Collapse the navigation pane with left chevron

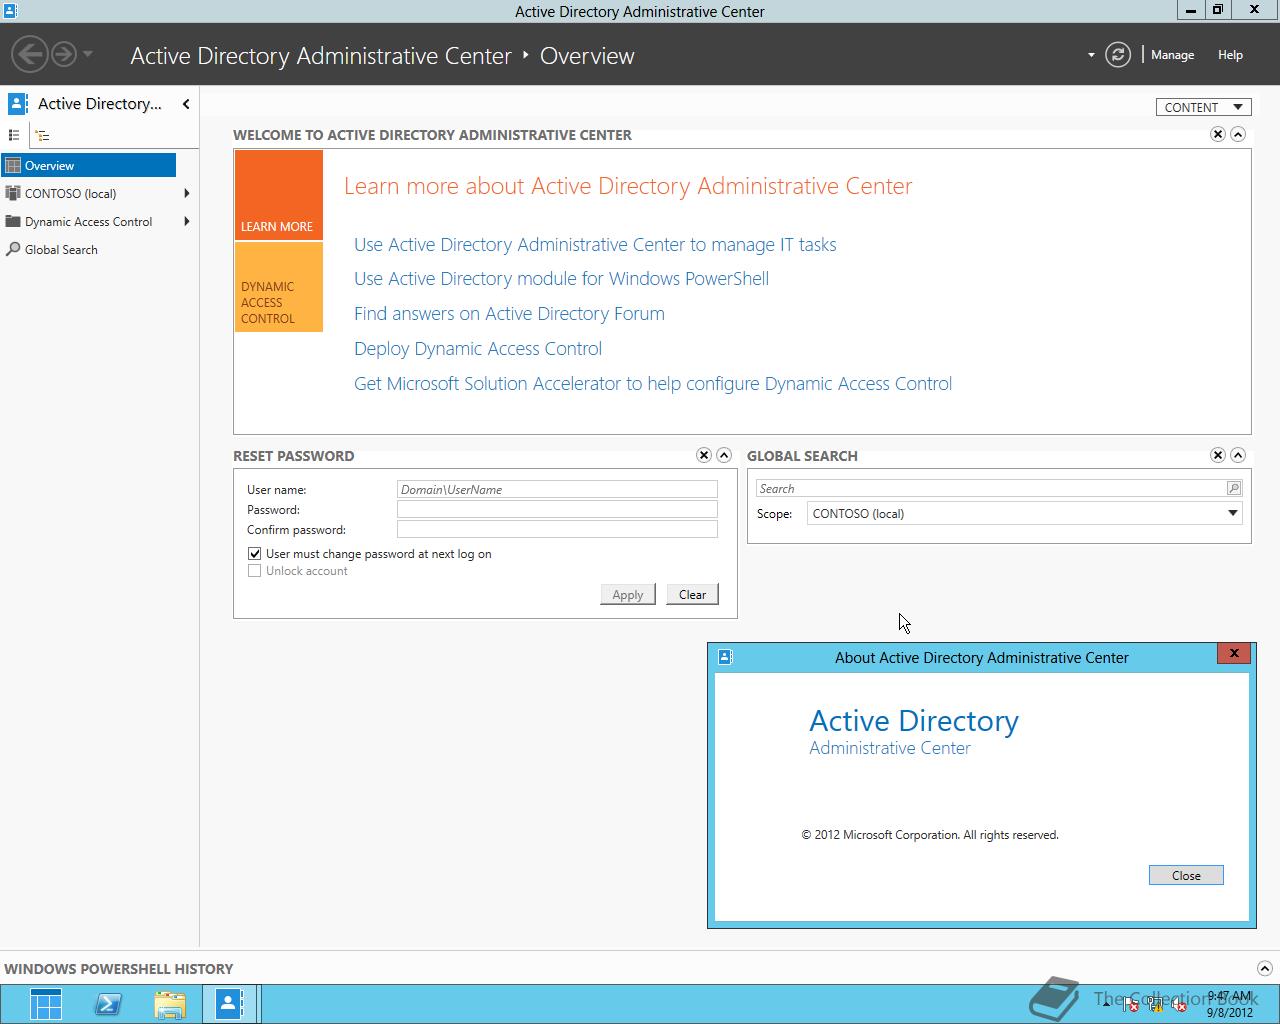point(186,104)
